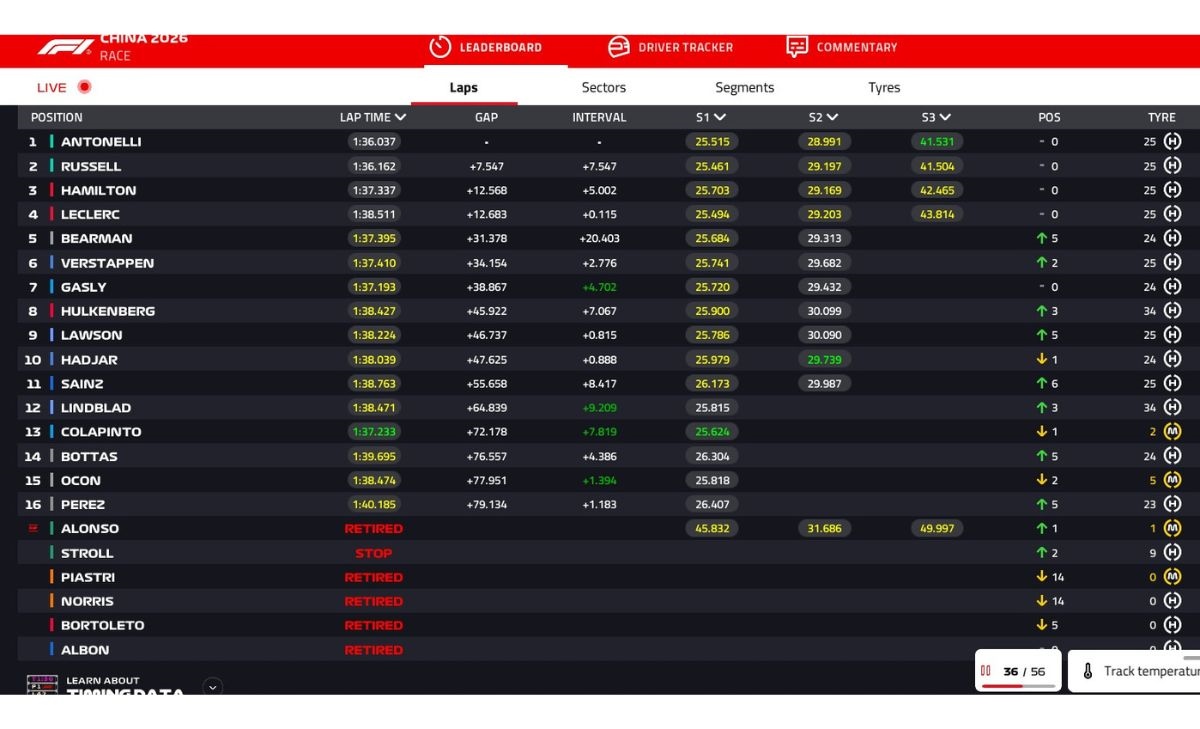
Task: Click the thermometer icon for track temperature
Action: (x=1088, y=671)
